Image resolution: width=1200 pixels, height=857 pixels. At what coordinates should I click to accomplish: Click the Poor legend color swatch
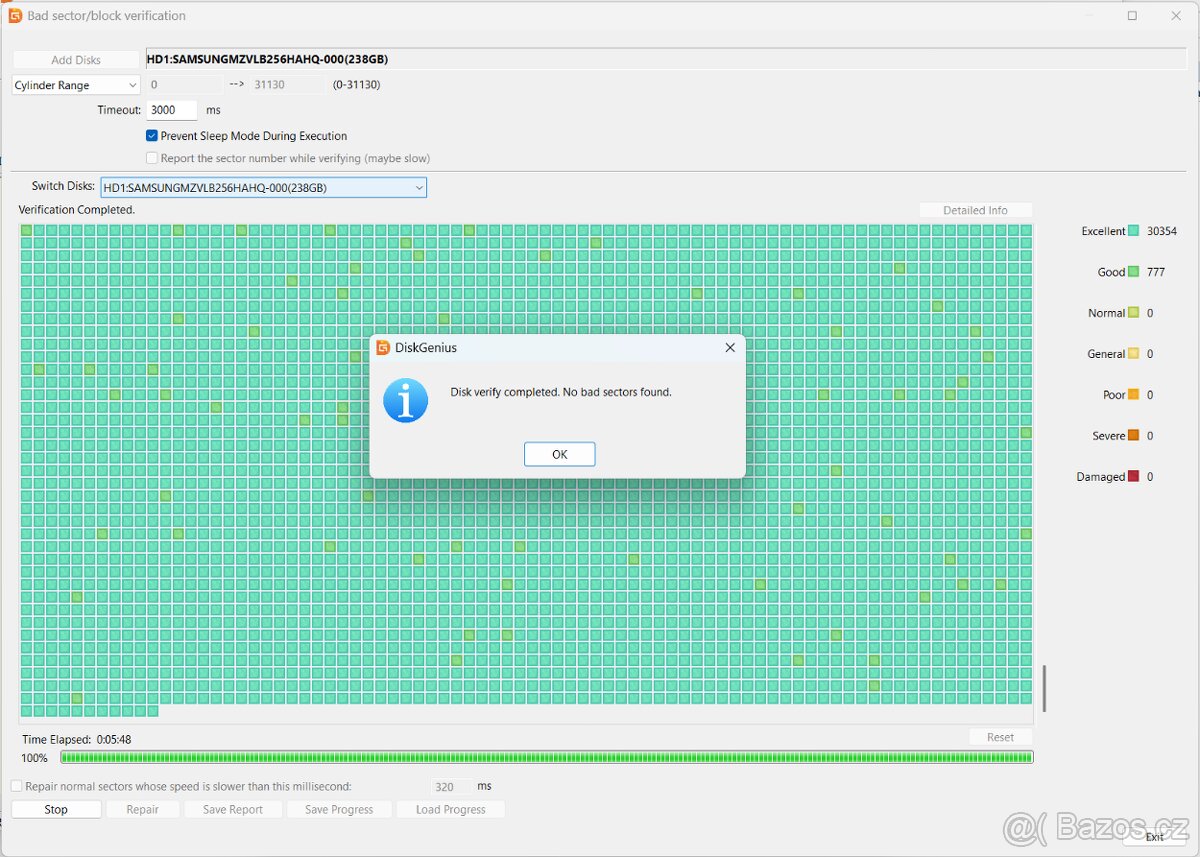tap(1133, 395)
